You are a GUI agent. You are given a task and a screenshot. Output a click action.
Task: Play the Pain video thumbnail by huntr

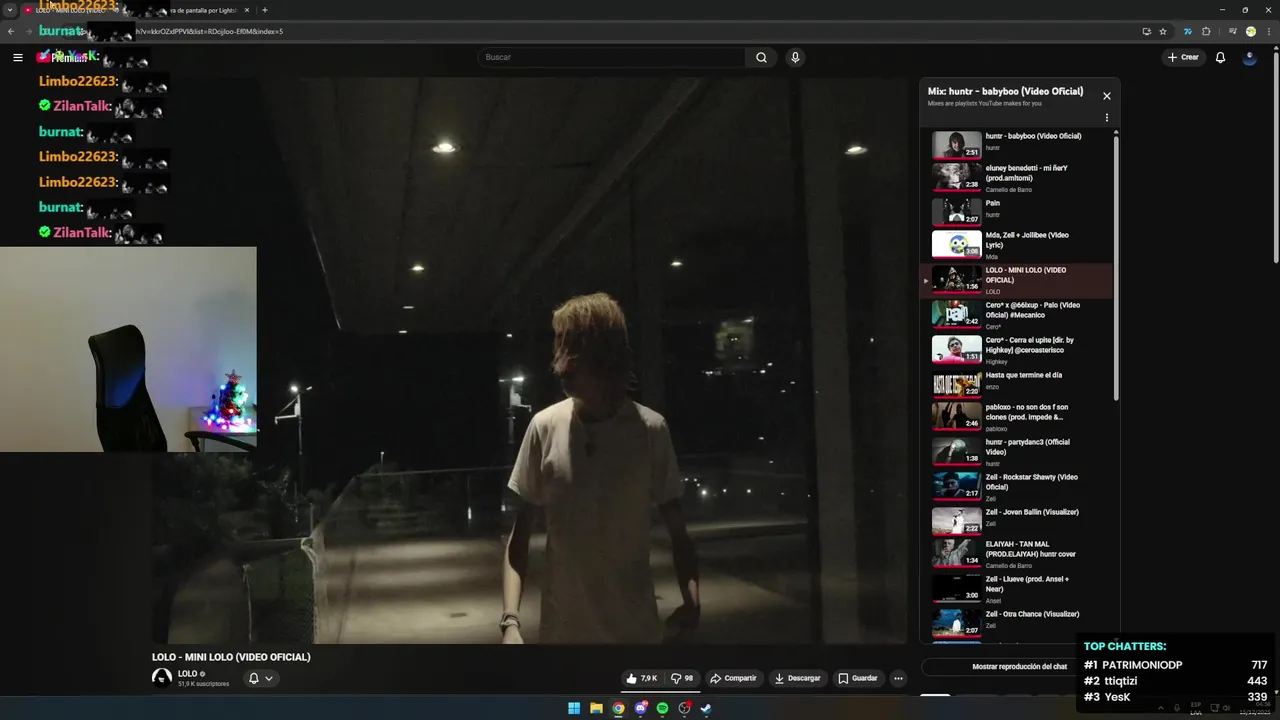pos(957,212)
